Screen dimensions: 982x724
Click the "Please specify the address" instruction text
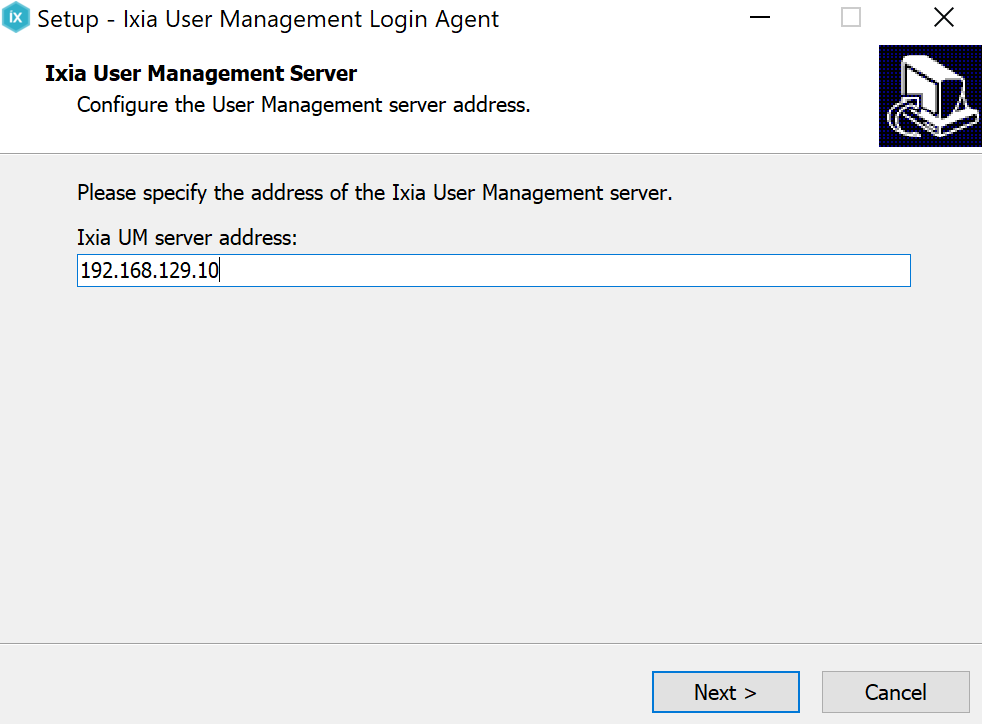374,193
